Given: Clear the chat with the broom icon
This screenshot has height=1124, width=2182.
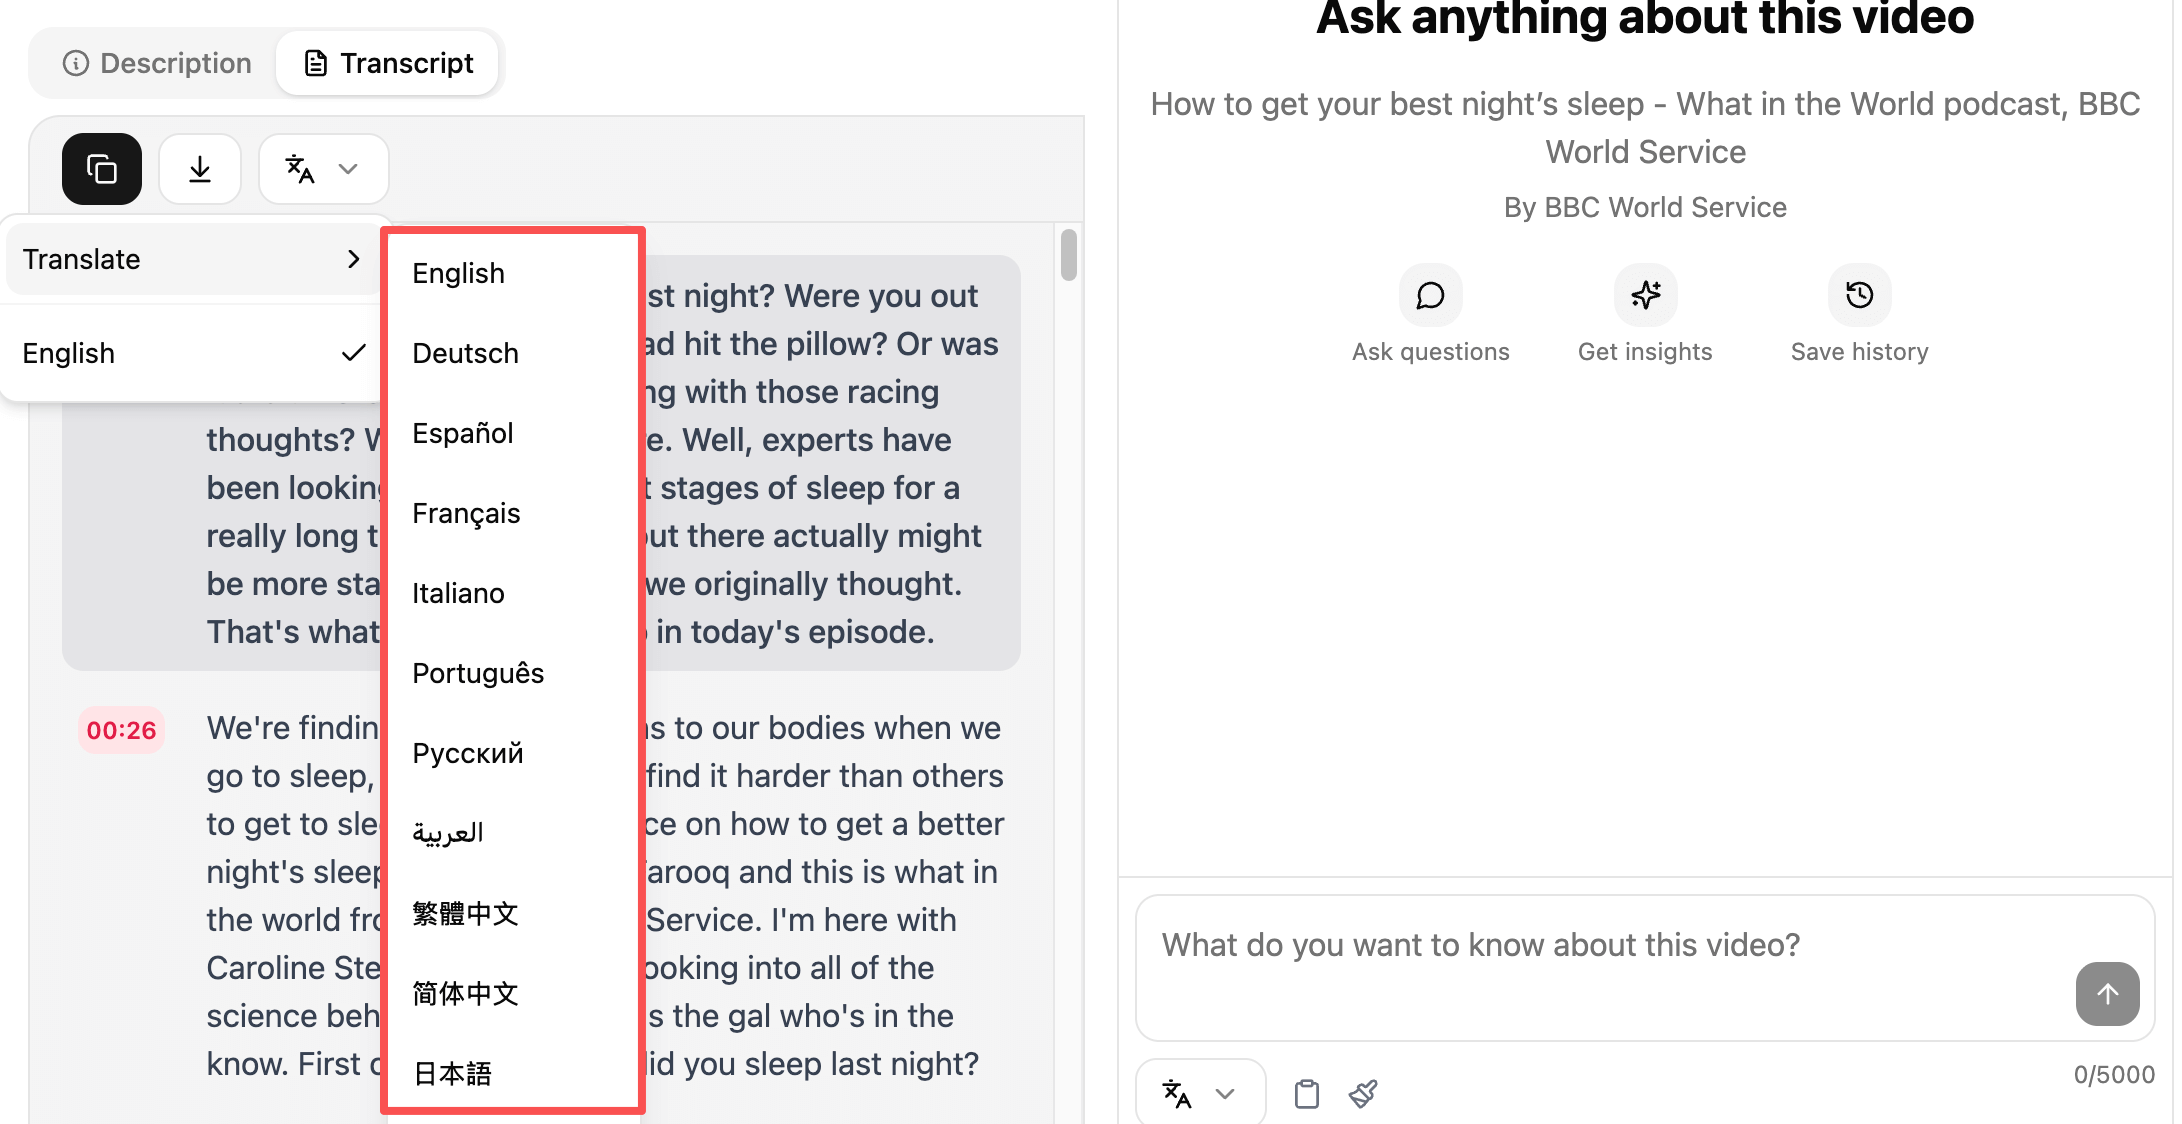Looking at the screenshot, I should (1362, 1093).
